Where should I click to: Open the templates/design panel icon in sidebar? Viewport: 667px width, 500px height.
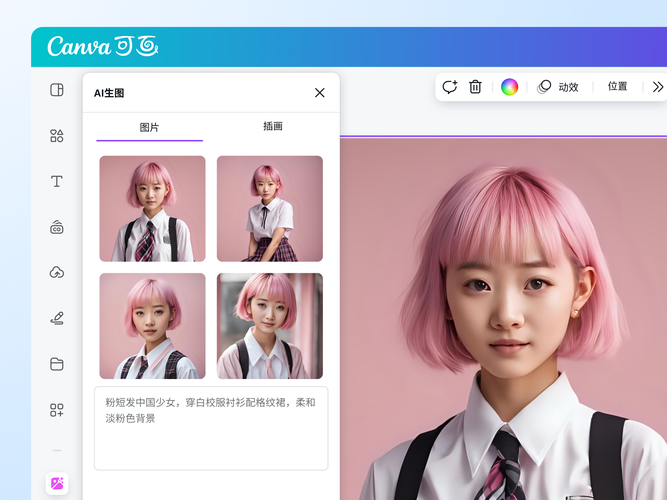pos(57,90)
